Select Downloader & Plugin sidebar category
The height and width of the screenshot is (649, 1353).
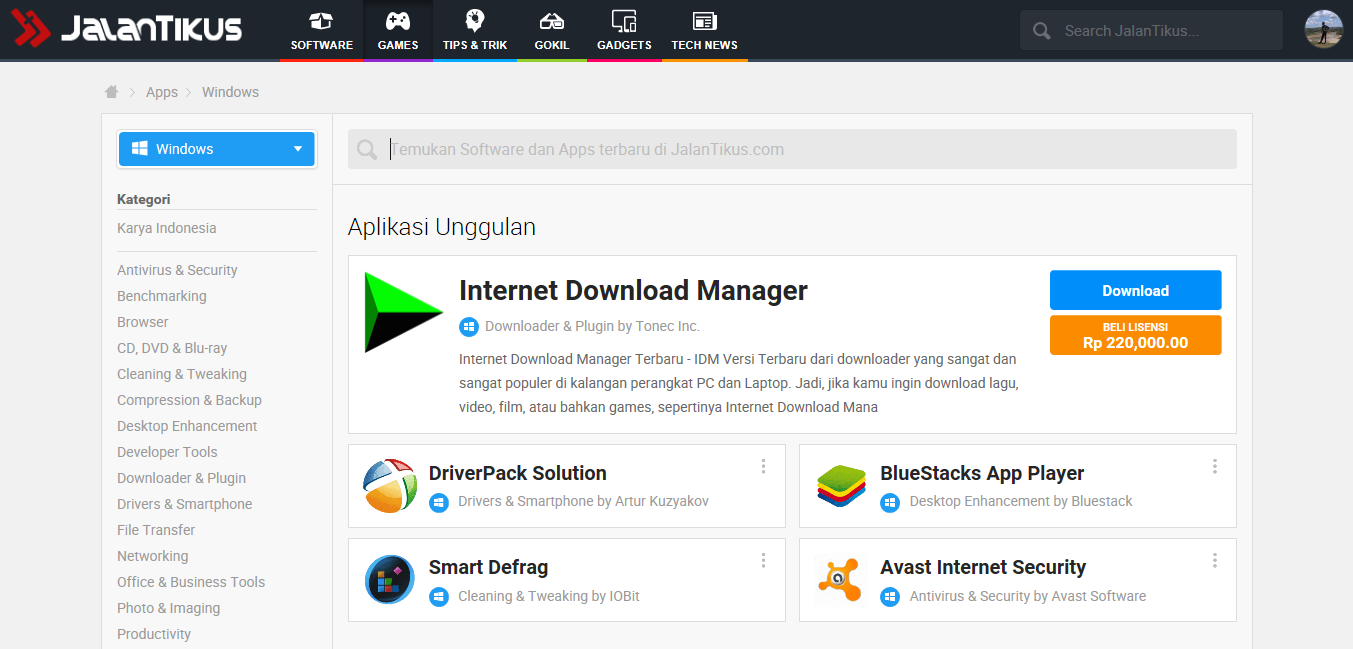(x=181, y=478)
